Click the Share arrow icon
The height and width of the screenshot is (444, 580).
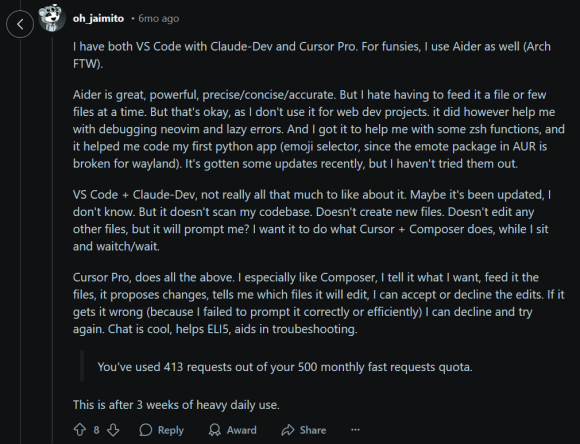287,430
